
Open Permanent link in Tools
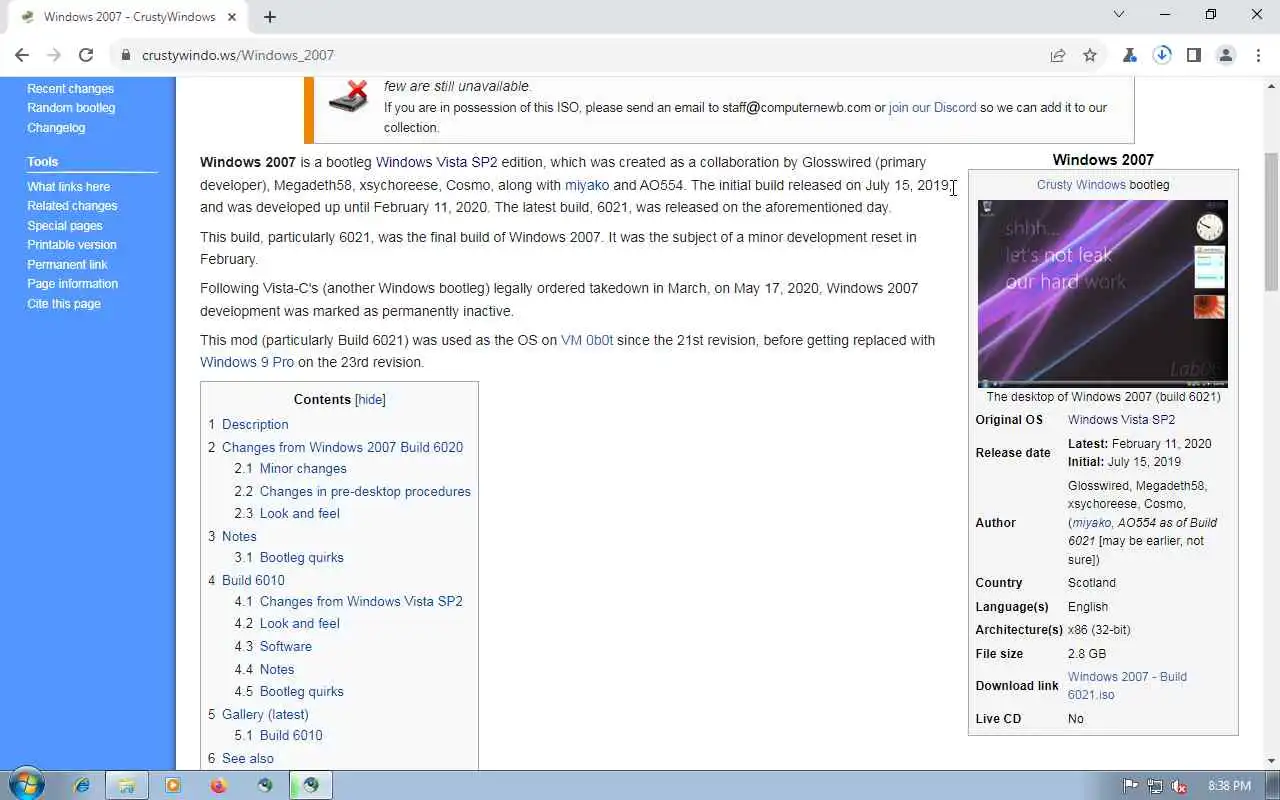point(67,265)
